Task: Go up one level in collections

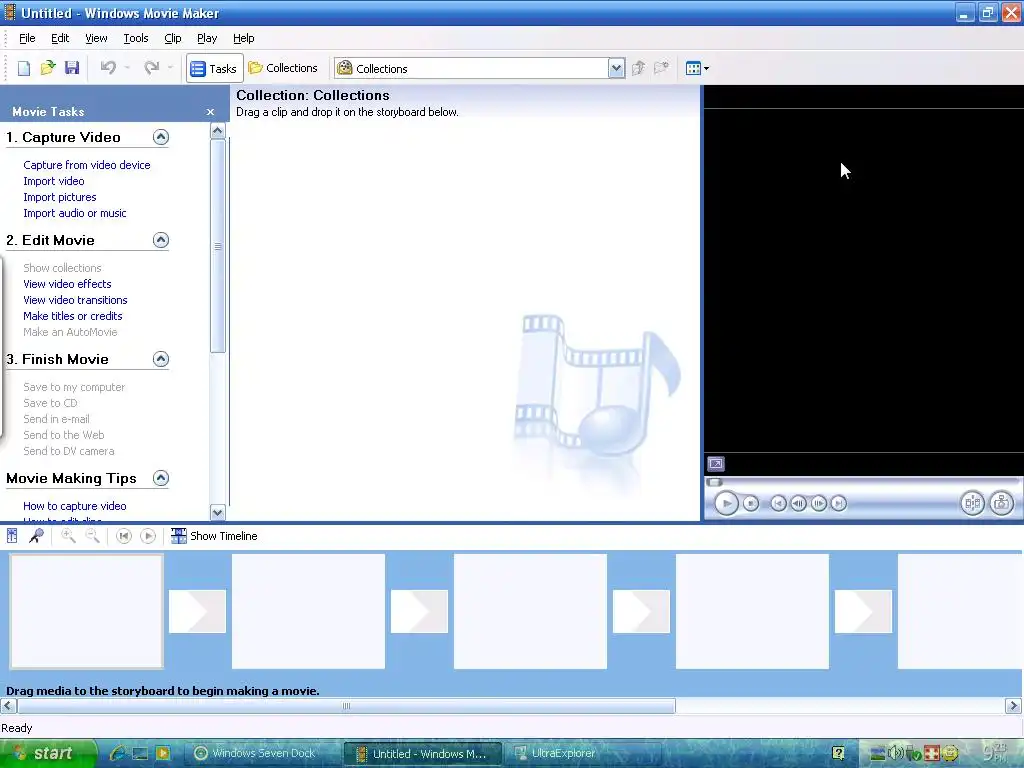Action: pos(638,68)
